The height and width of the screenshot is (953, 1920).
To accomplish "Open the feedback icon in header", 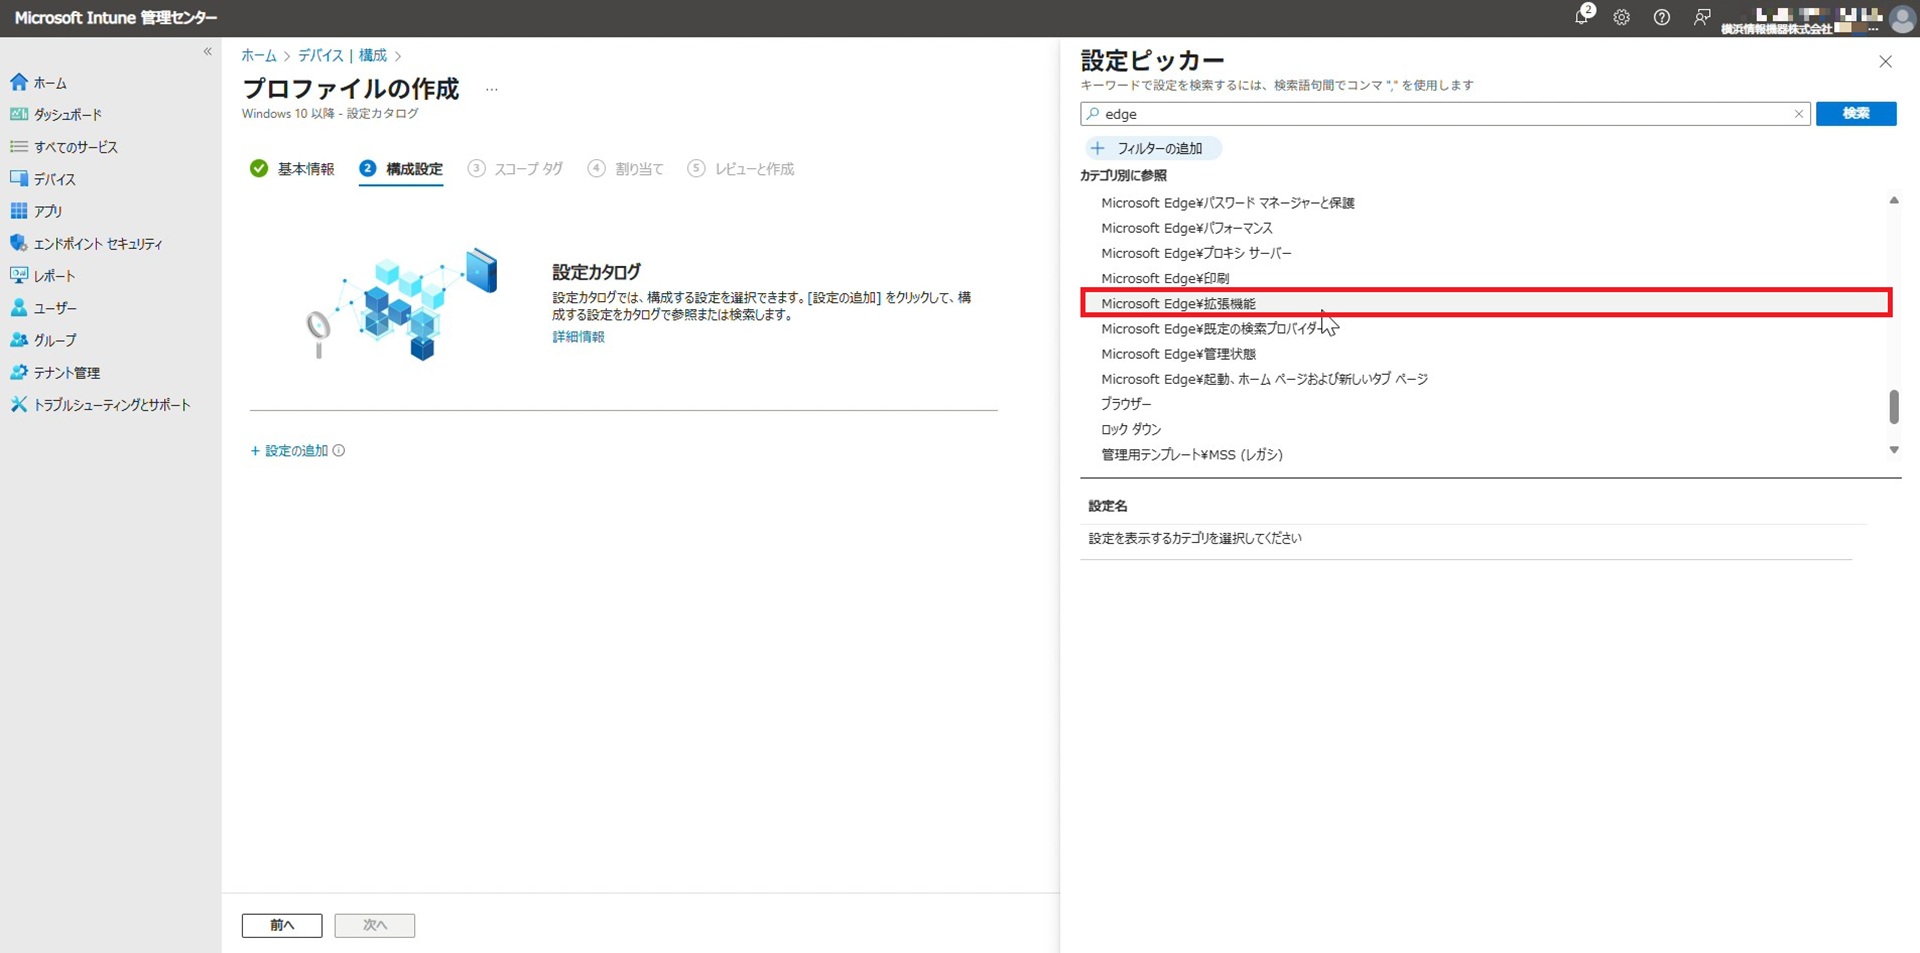I will pyautogui.click(x=1701, y=17).
